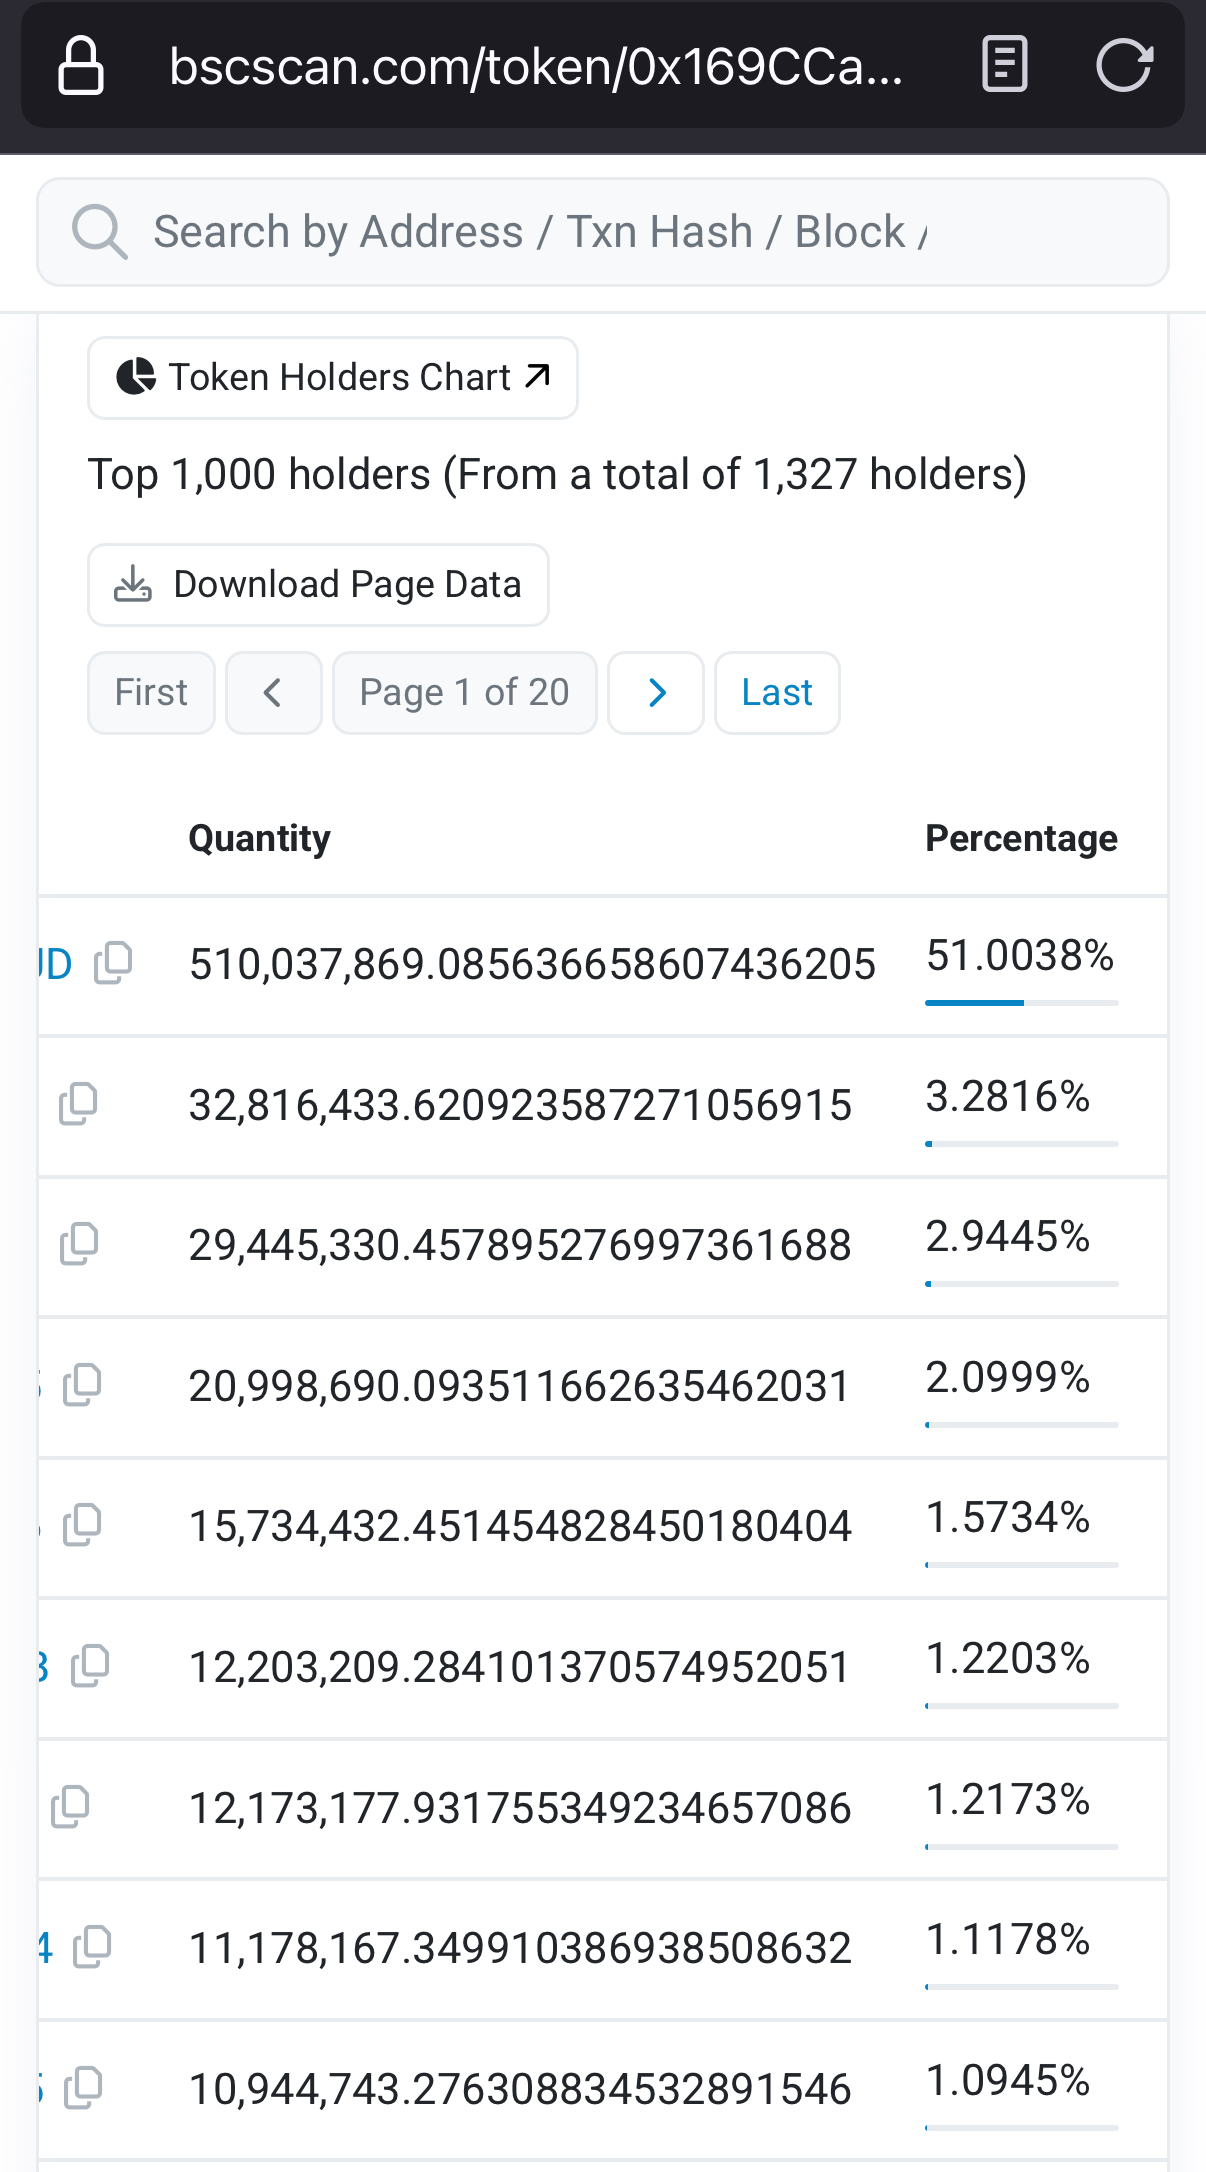Jump to the Last page

coord(777,693)
